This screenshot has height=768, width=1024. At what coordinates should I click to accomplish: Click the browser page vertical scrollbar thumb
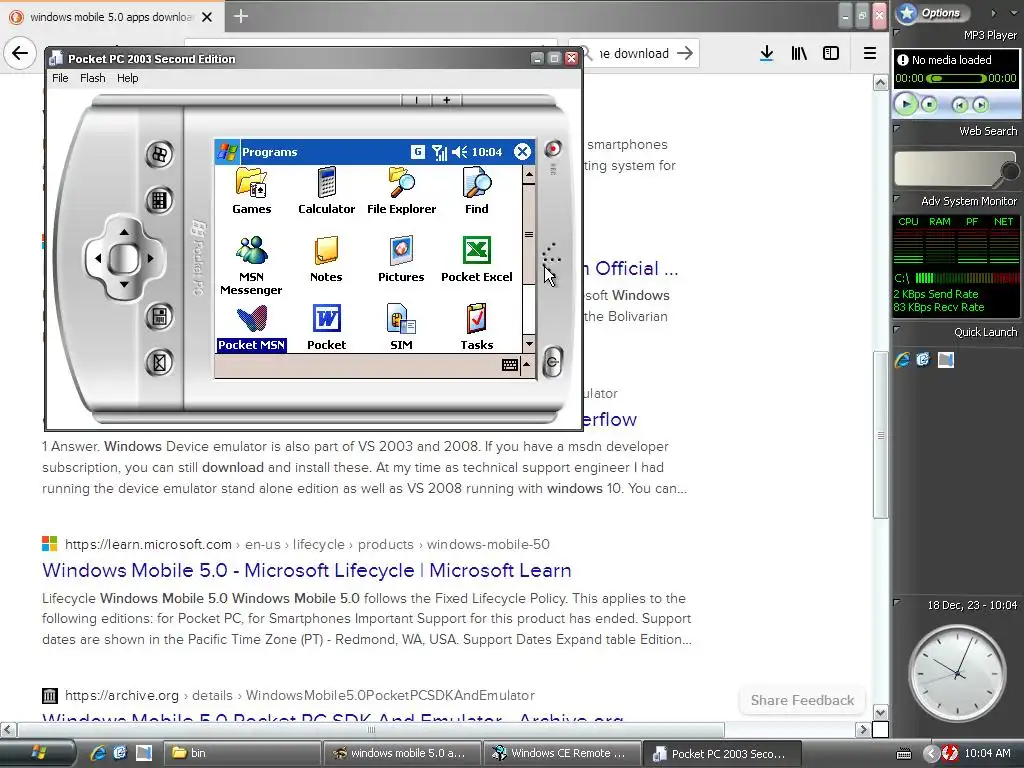click(880, 435)
